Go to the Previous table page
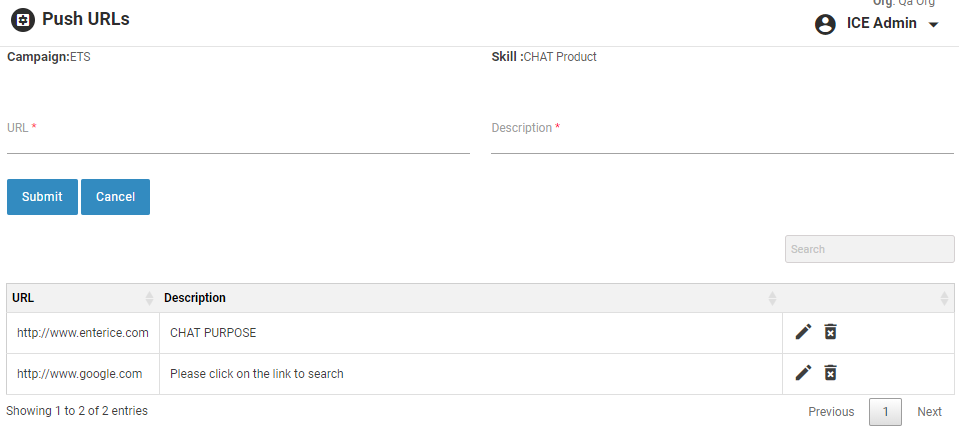959x443 pixels. click(x=831, y=412)
